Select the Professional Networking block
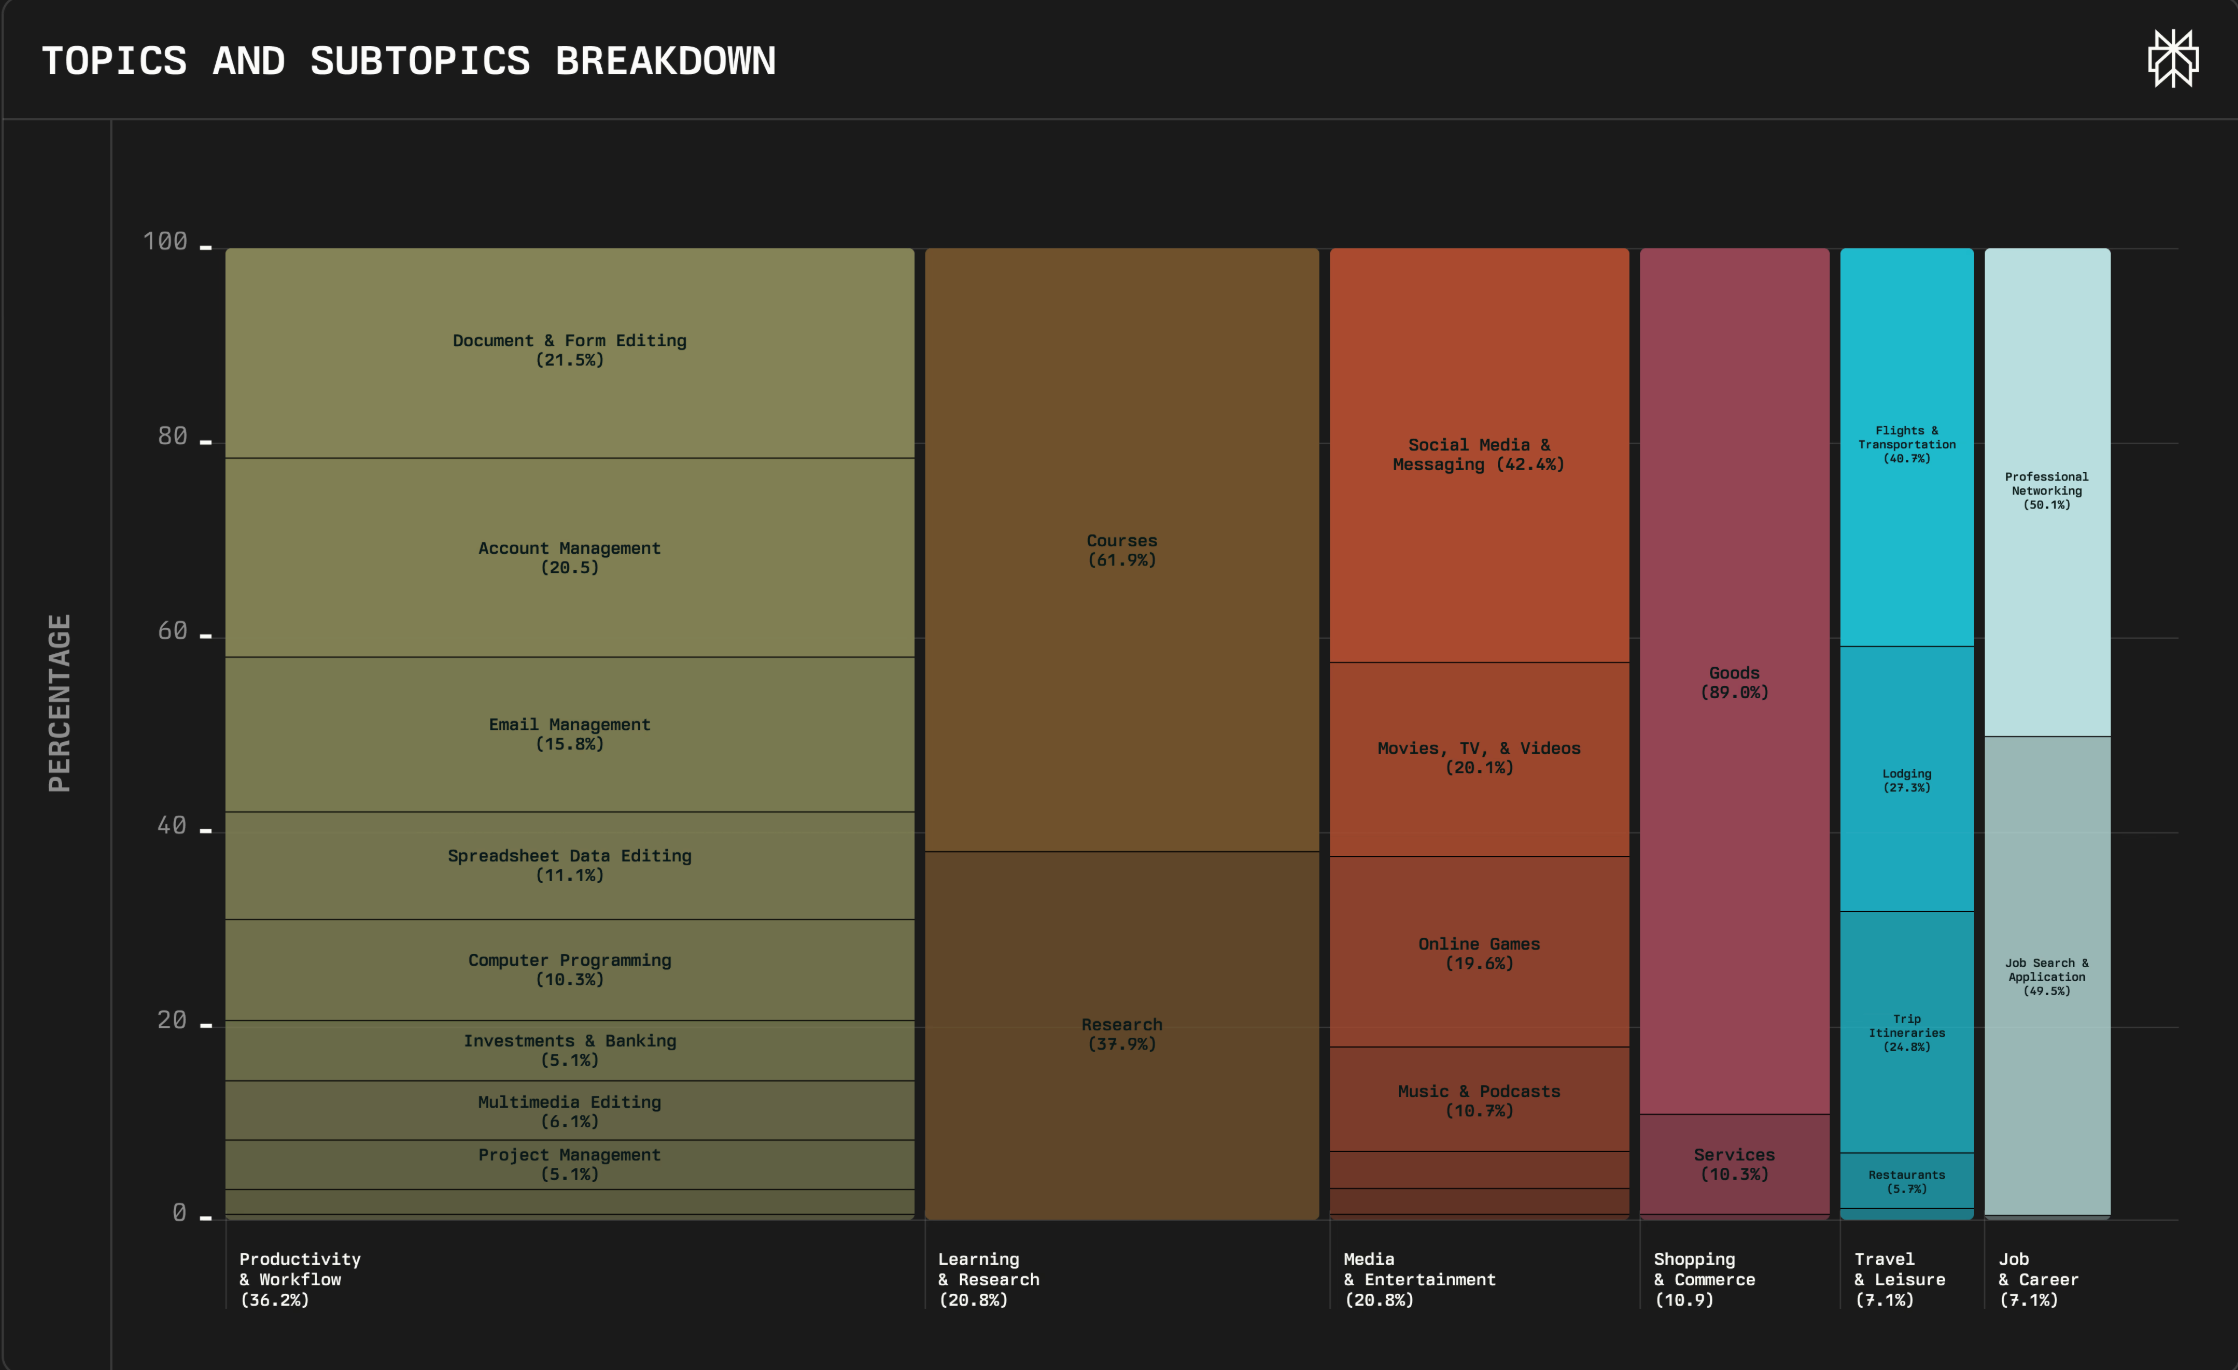The image size is (2238, 1370). [2046, 490]
